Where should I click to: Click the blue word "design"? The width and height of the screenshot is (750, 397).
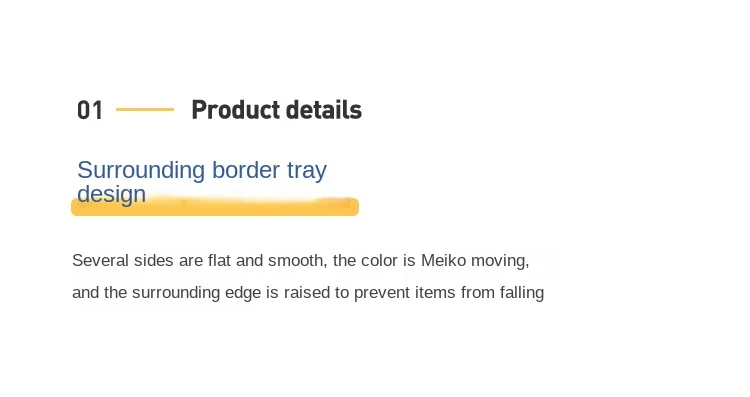click(111, 194)
